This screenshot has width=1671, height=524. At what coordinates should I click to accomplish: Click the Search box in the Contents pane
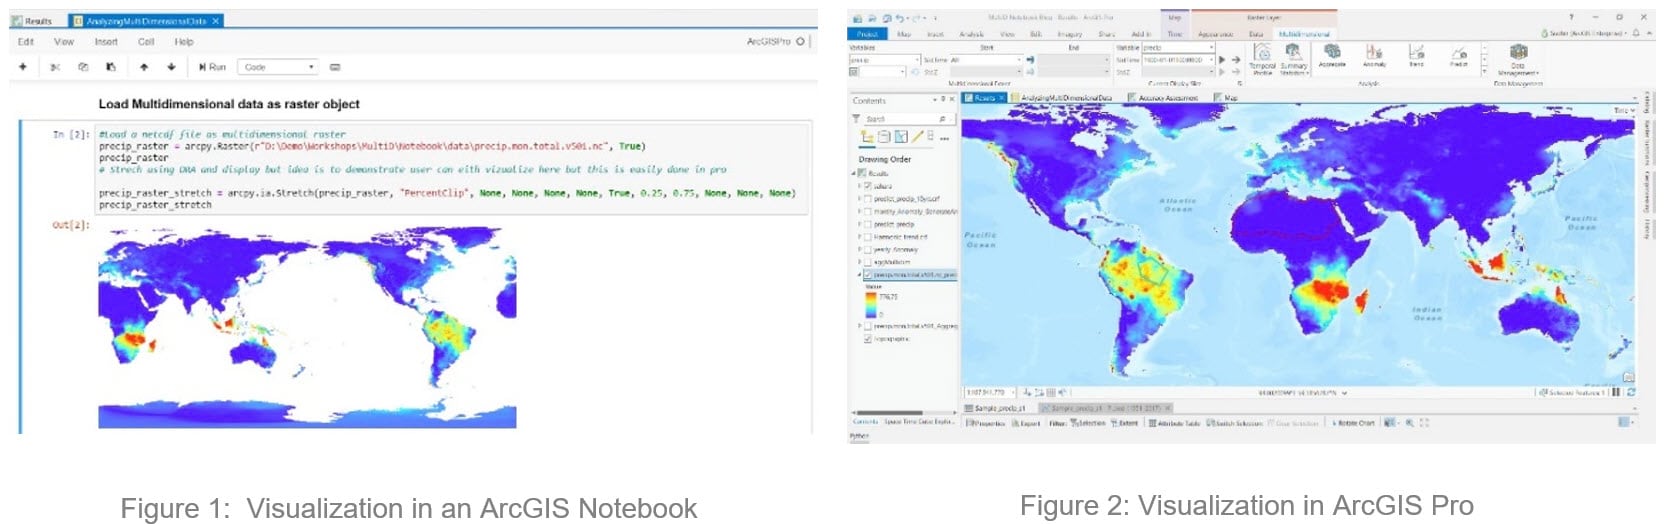[x=909, y=119]
